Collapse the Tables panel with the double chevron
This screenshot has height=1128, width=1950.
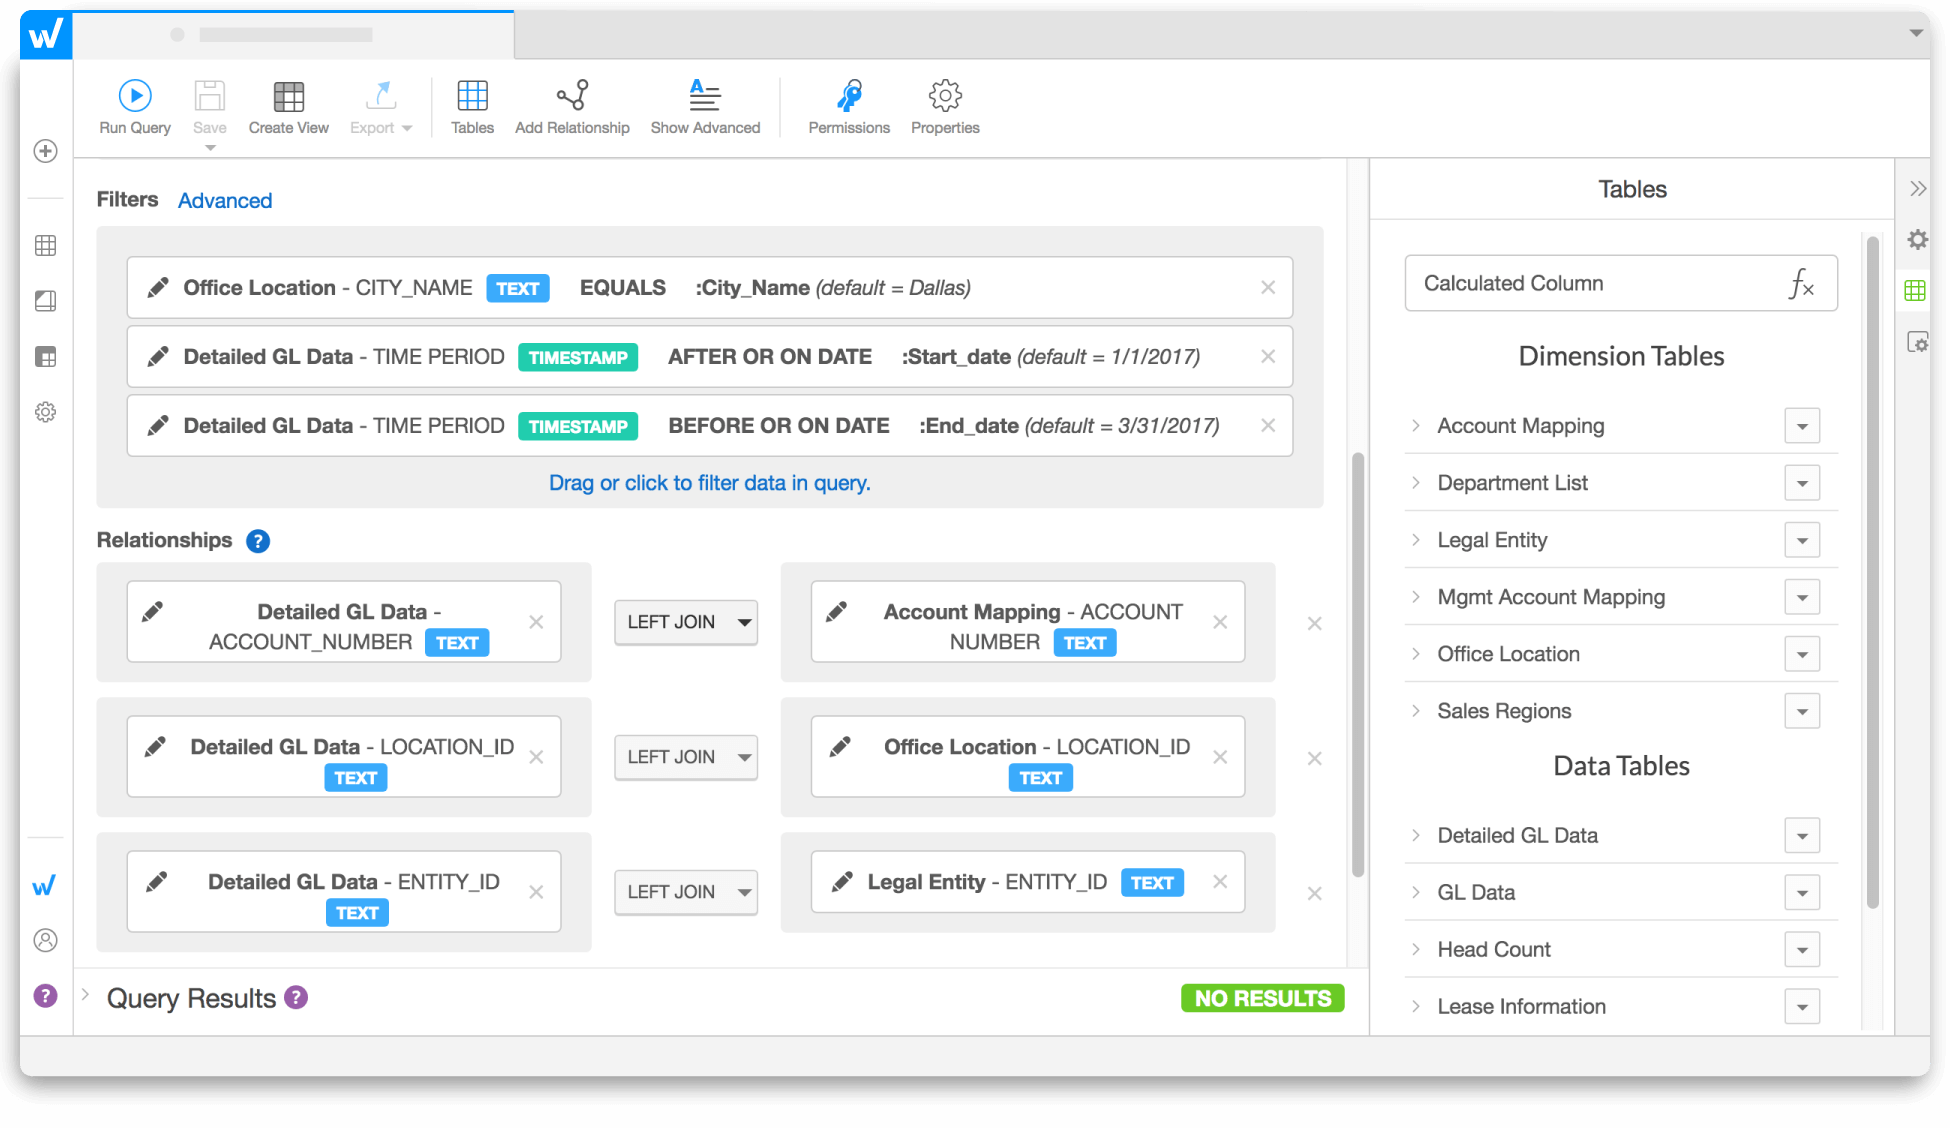[x=1919, y=187]
